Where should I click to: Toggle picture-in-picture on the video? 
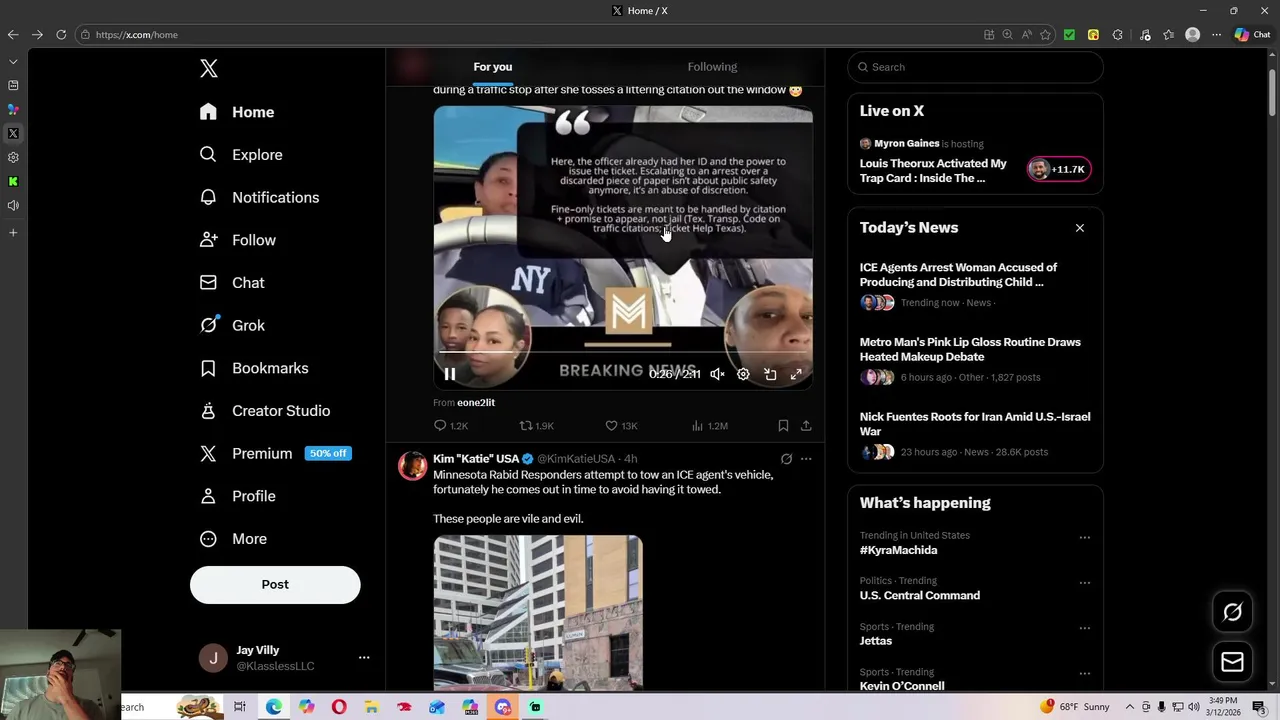770,374
